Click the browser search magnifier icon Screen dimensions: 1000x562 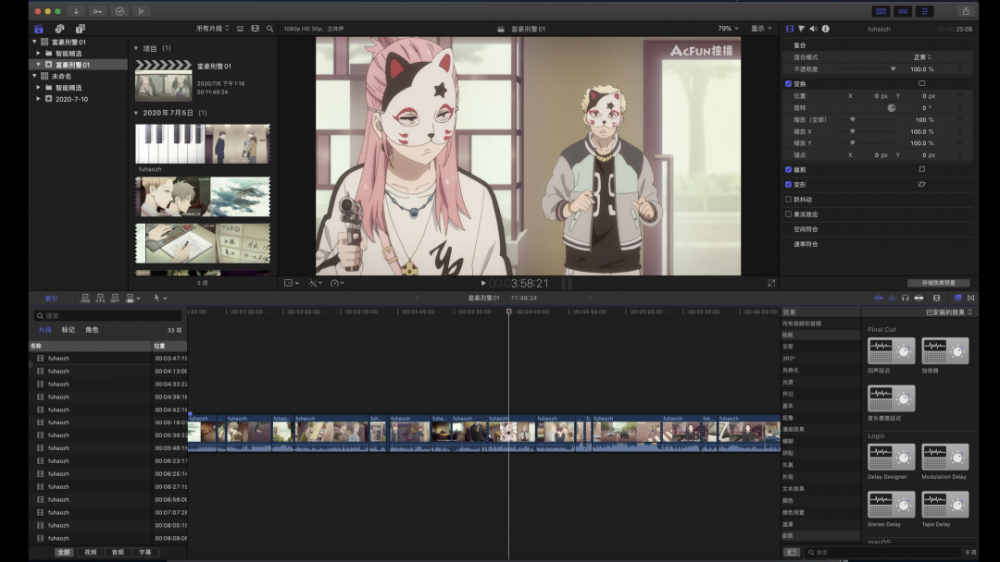pos(270,29)
